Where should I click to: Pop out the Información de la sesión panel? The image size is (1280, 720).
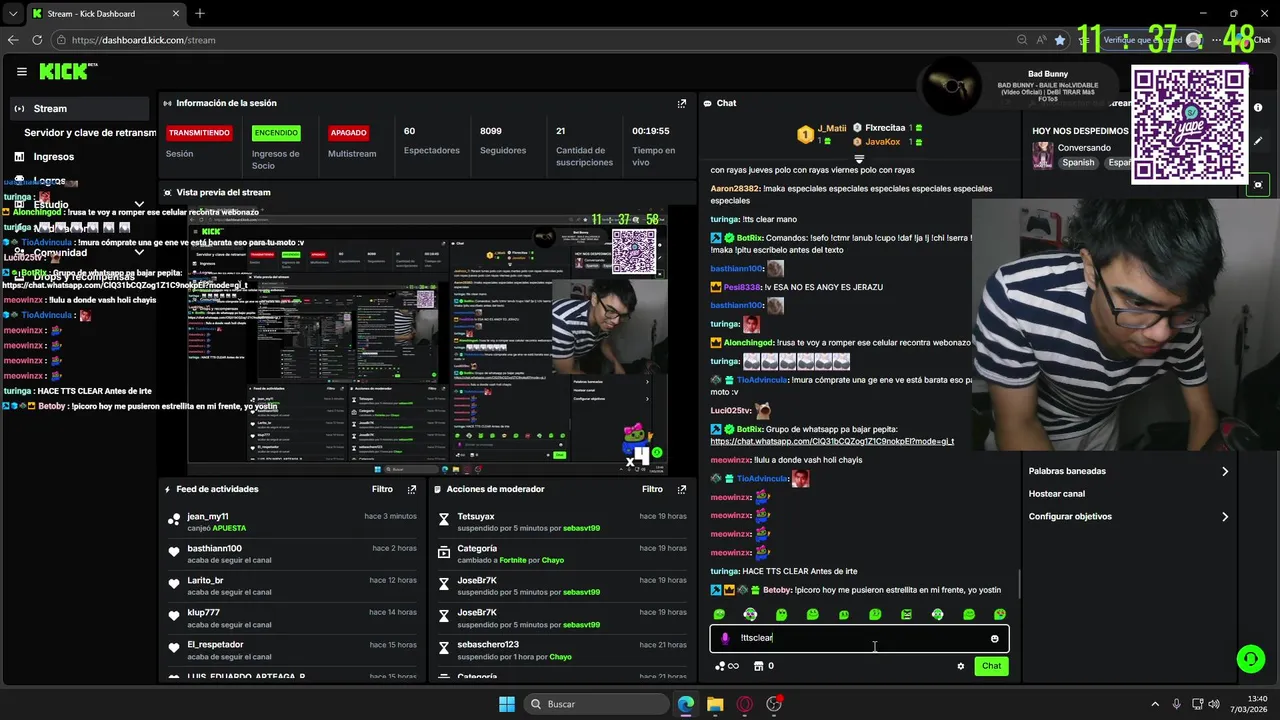click(x=682, y=103)
